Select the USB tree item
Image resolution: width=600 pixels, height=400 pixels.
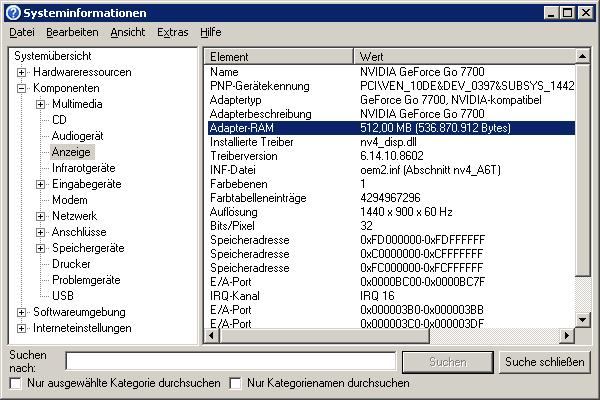(x=63, y=296)
